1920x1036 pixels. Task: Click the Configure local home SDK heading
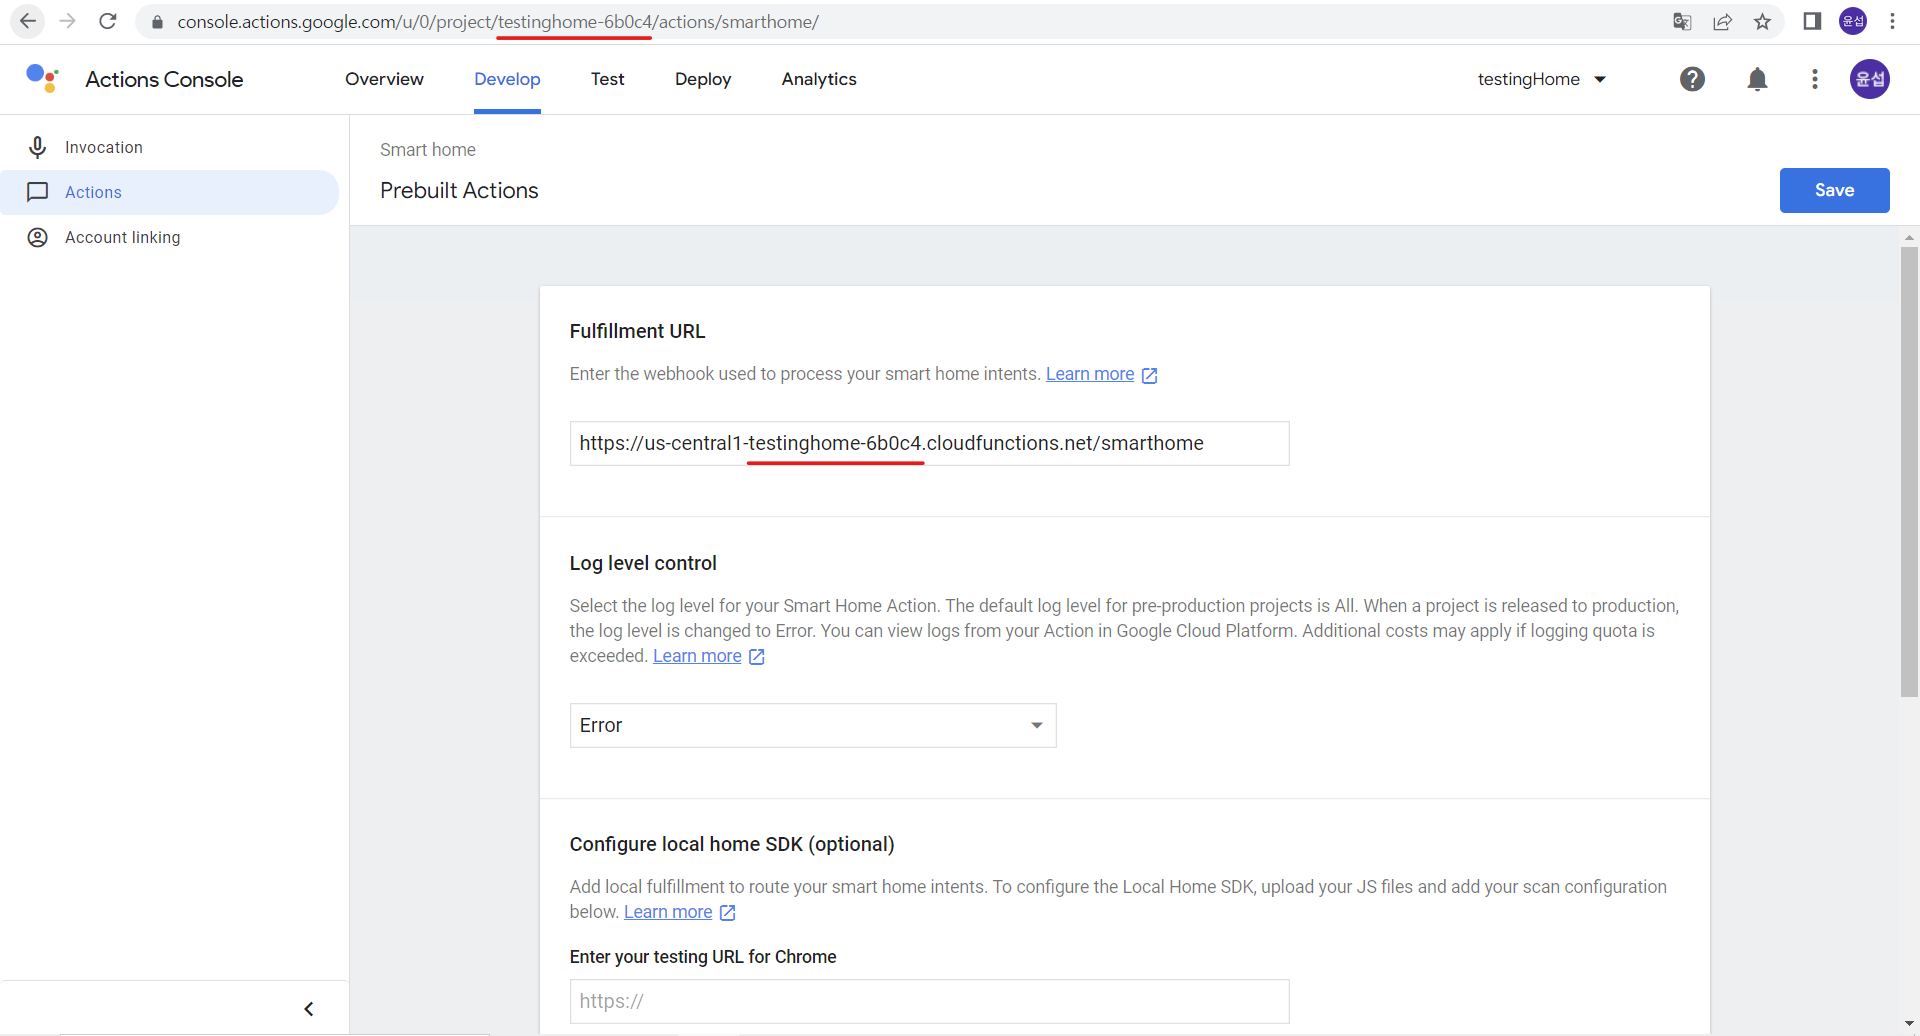(732, 844)
